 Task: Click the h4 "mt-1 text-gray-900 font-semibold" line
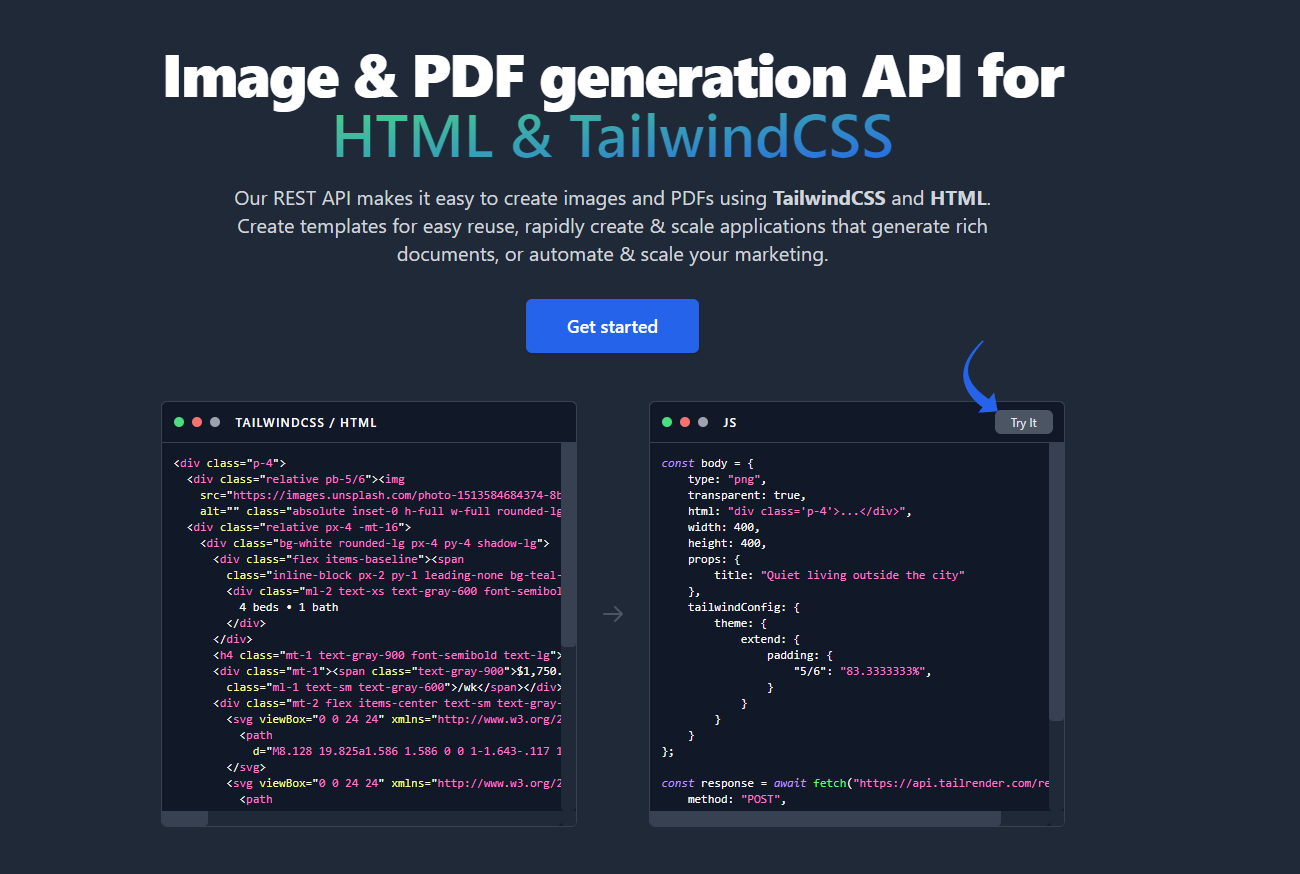pos(387,655)
